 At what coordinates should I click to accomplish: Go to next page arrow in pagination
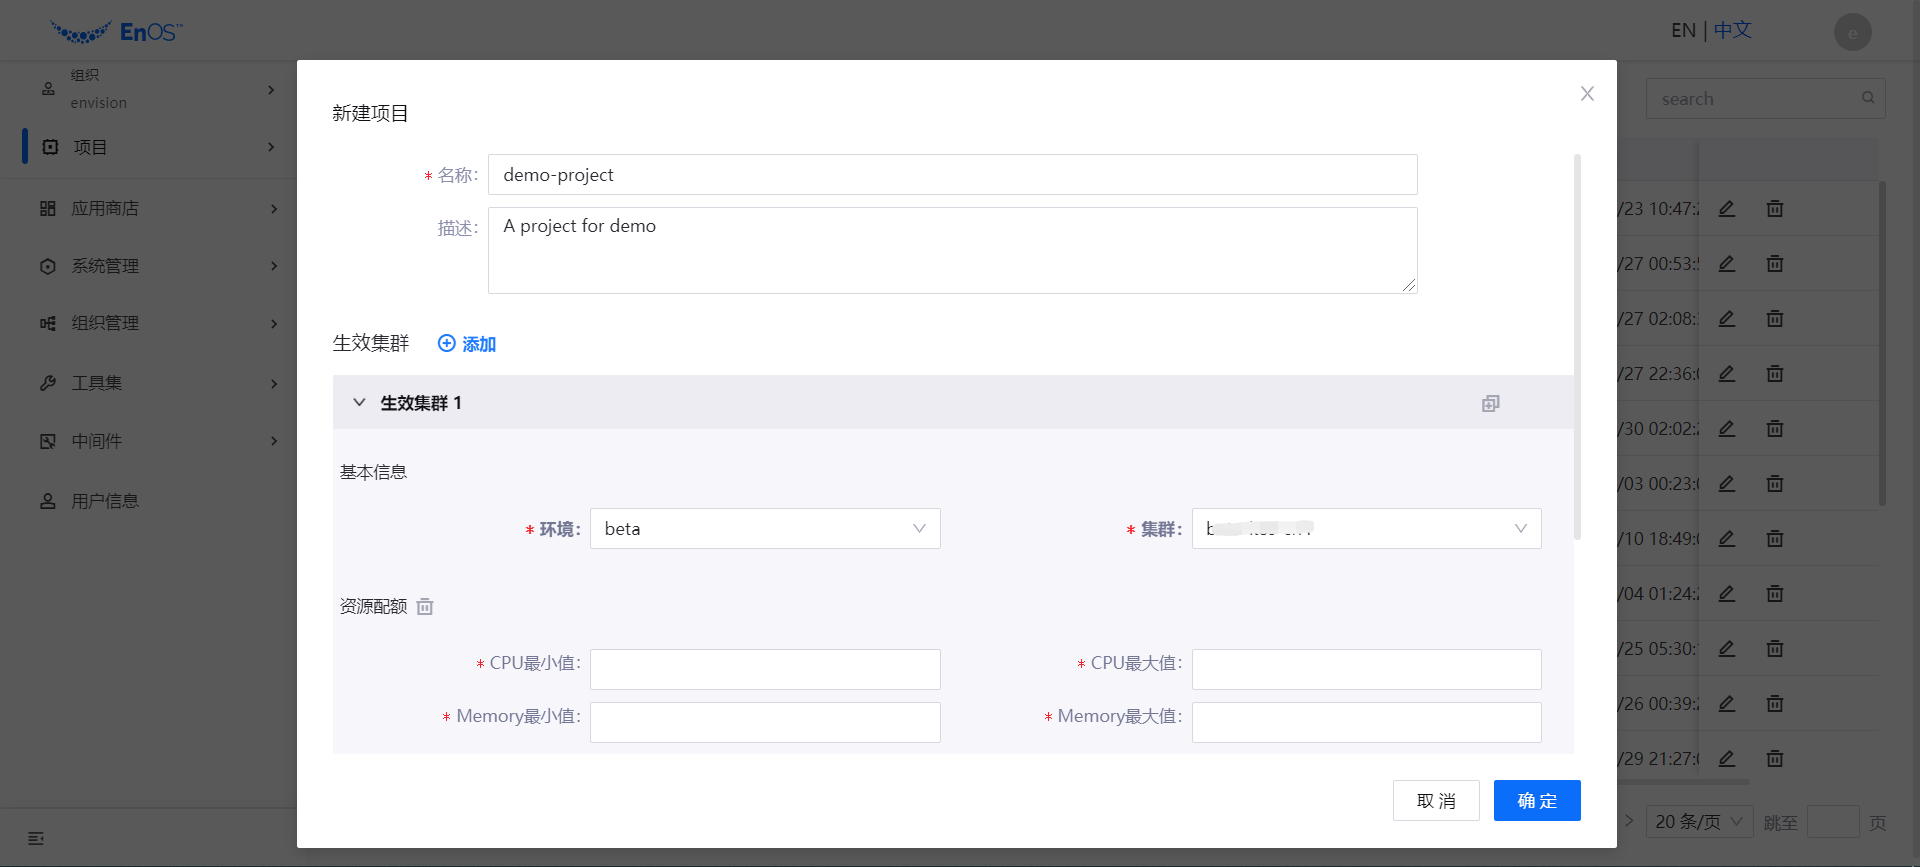(x=1628, y=821)
